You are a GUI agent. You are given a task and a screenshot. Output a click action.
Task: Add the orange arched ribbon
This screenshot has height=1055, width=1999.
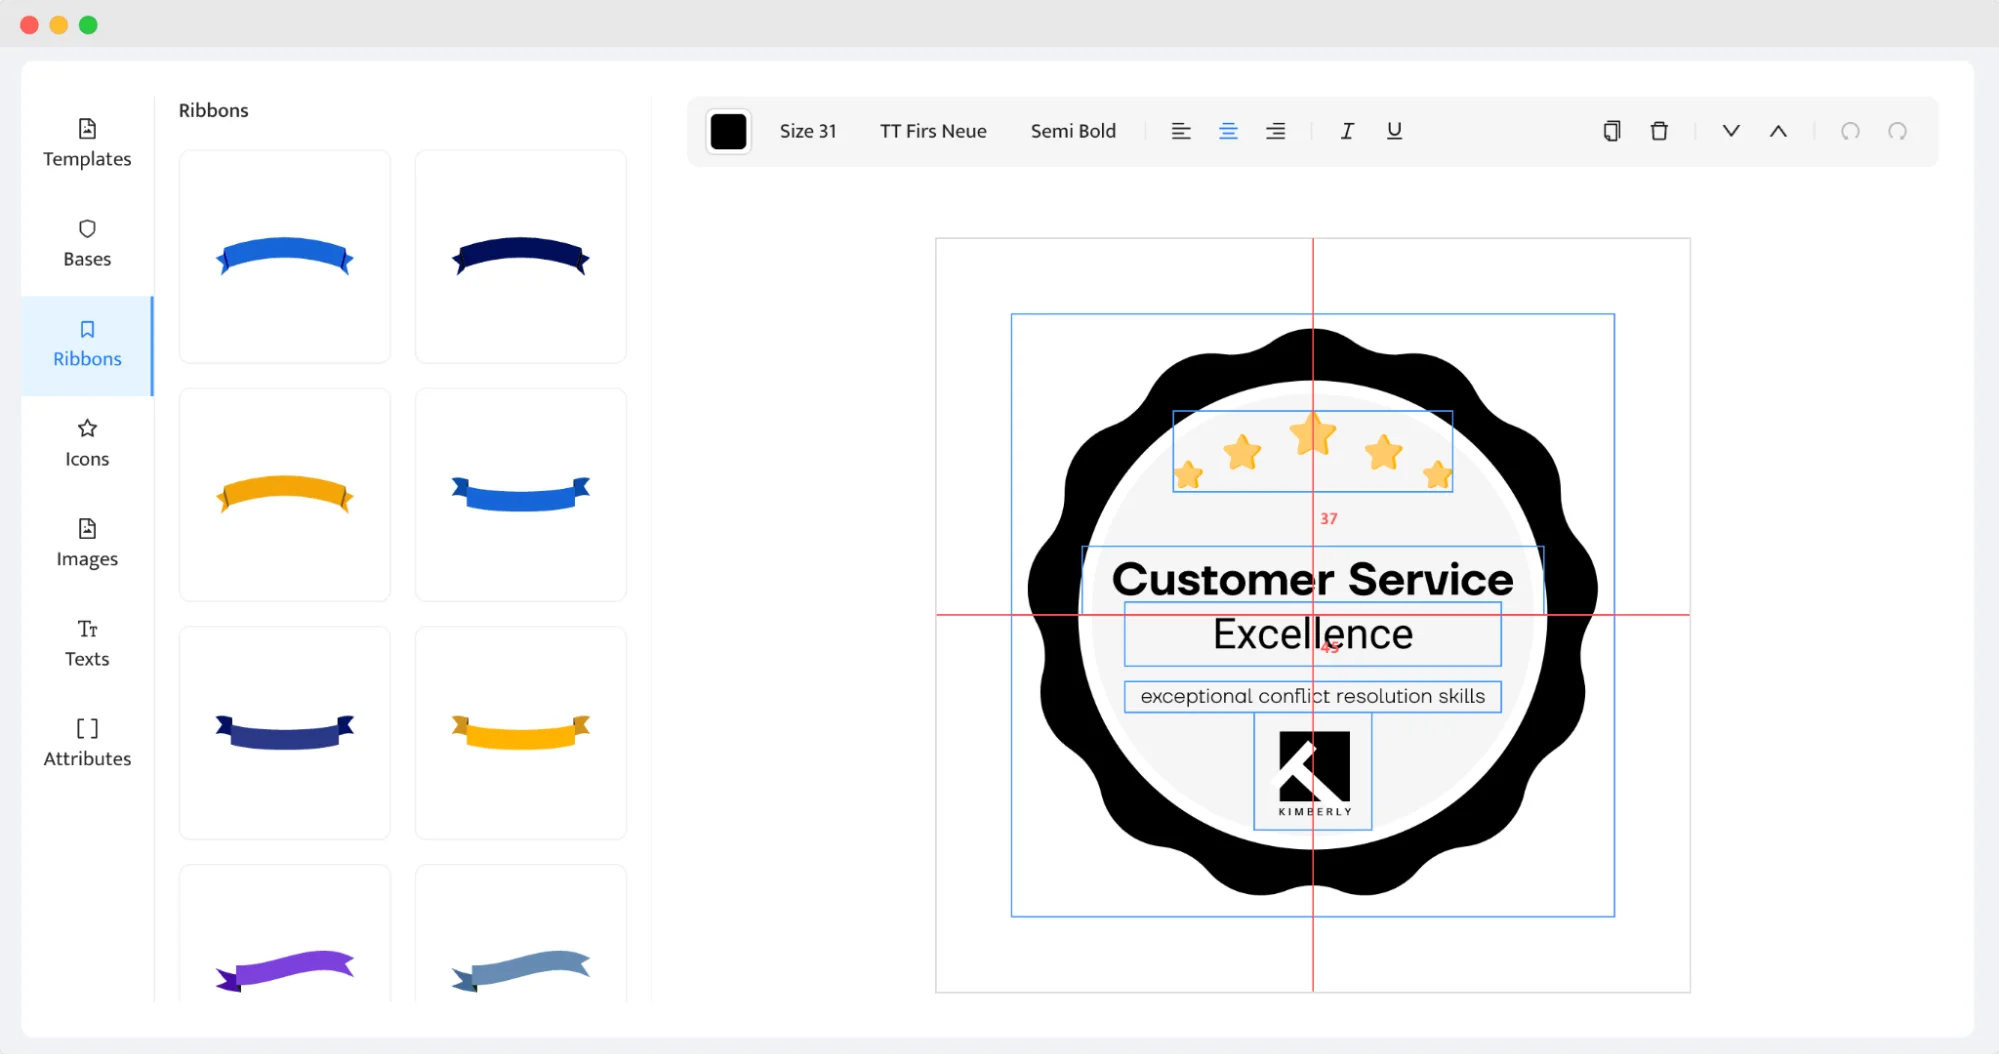coord(285,495)
